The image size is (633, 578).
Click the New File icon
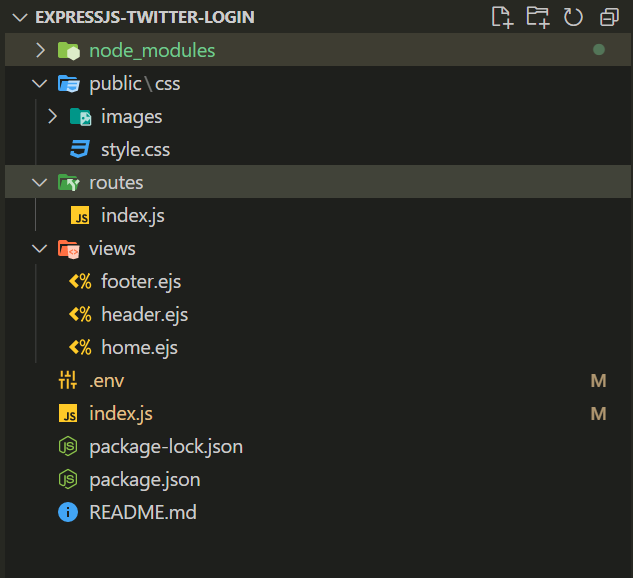click(x=503, y=17)
